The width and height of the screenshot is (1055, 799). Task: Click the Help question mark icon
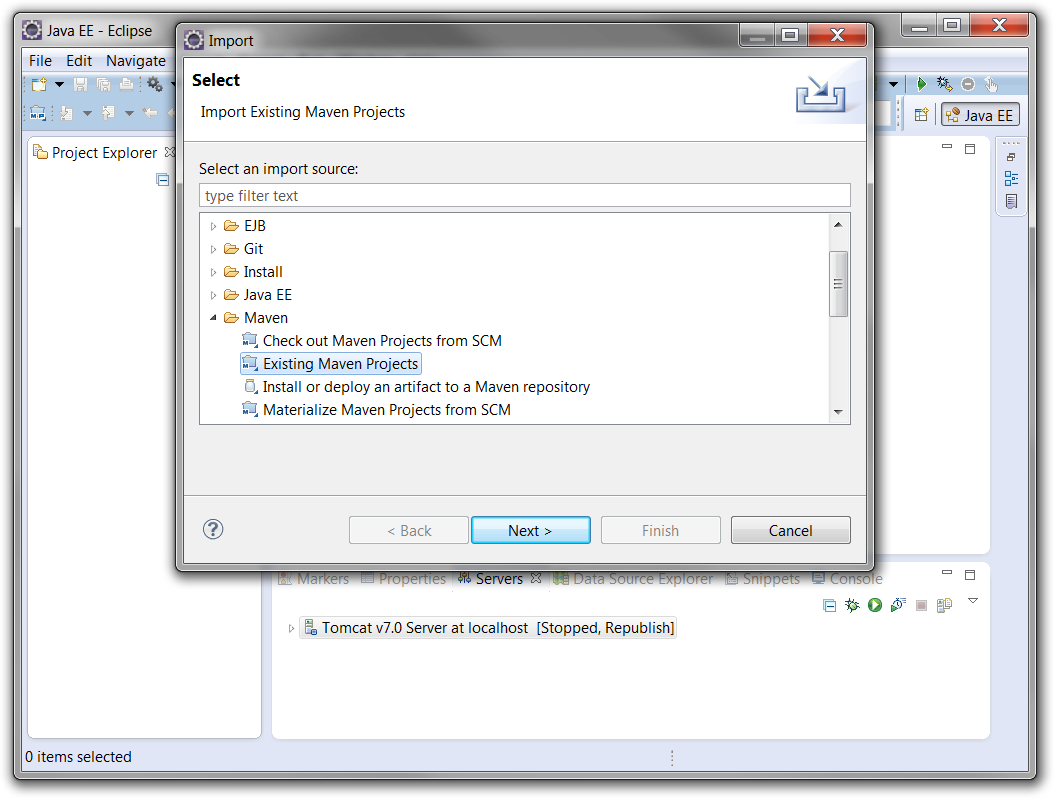click(x=213, y=529)
